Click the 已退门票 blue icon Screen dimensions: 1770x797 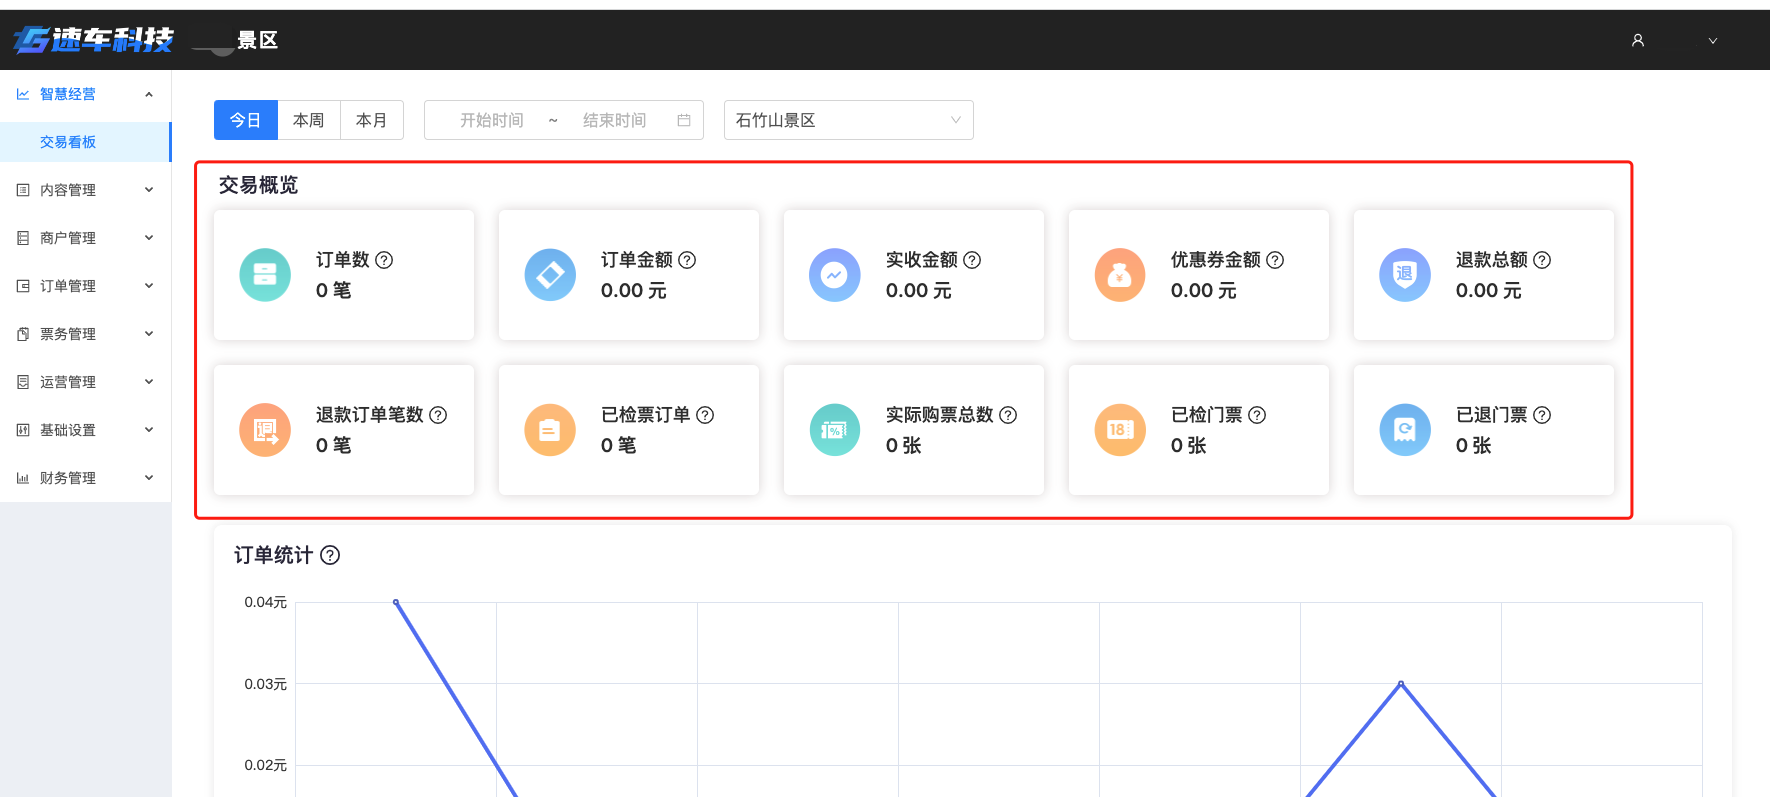click(1405, 430)
